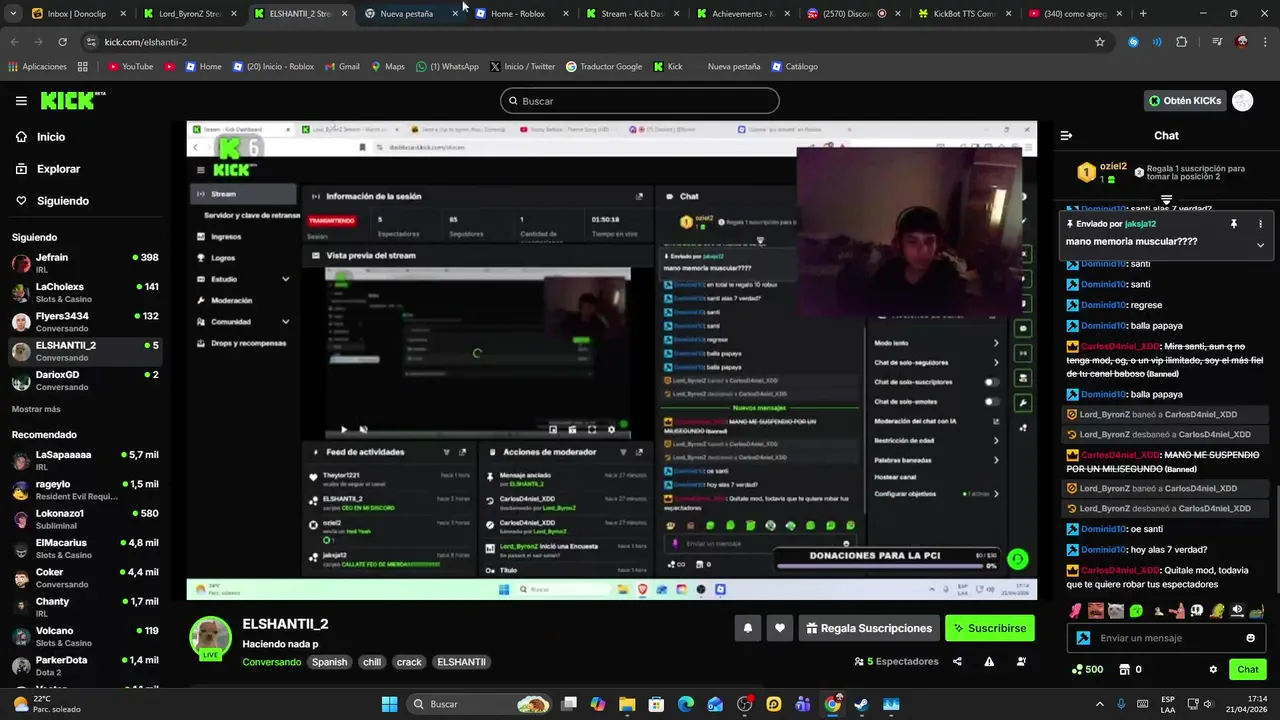Click Windows taskbar Buscar search box
This screenshot has height=720, width=1280.
pyautogui.click(x=480, y=704)
